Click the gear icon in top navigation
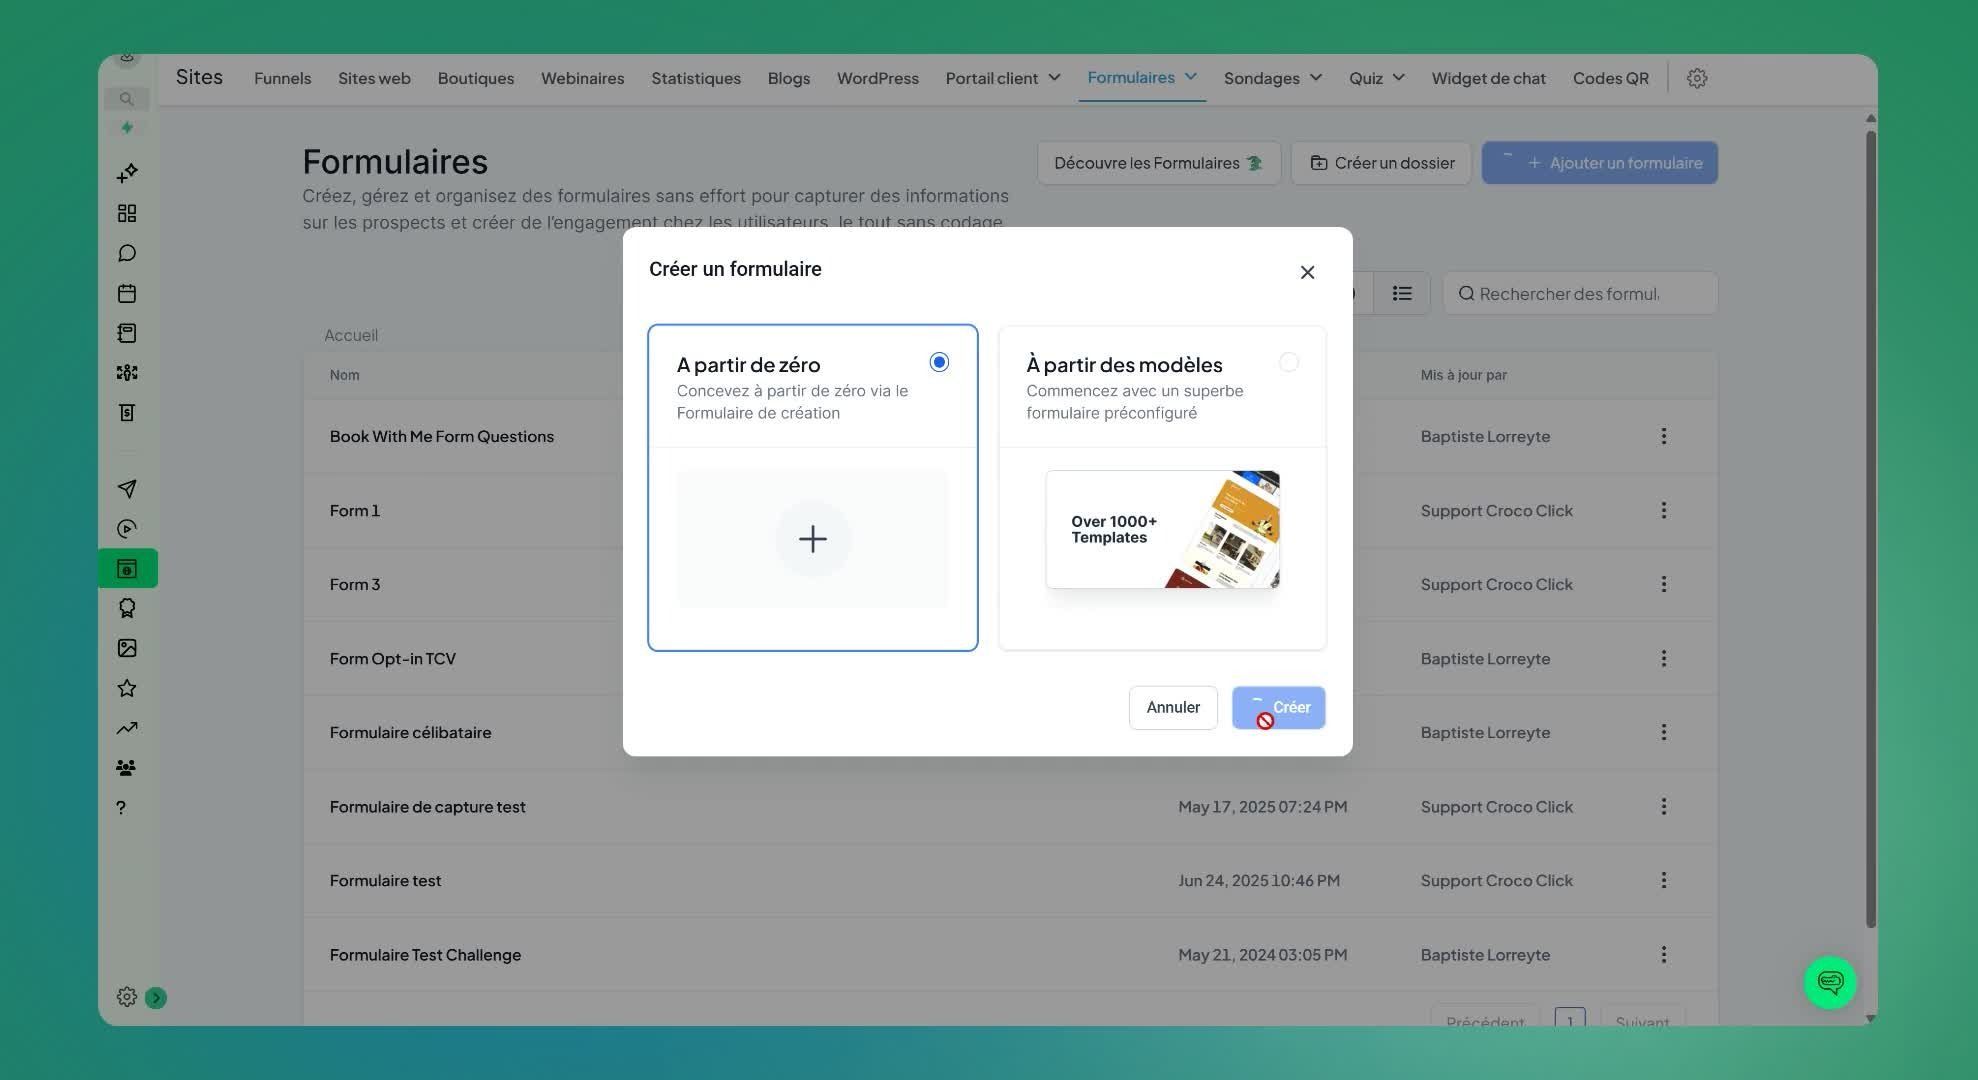 1696,78
